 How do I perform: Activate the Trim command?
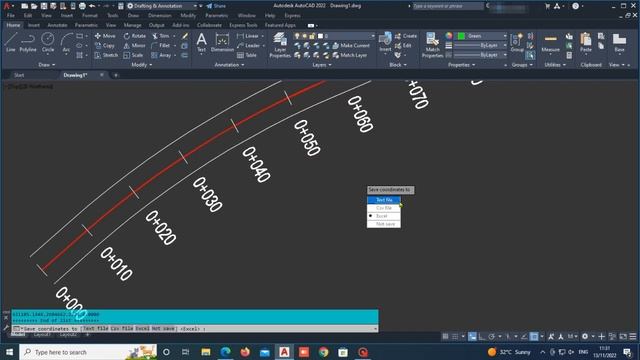[160, 36]
